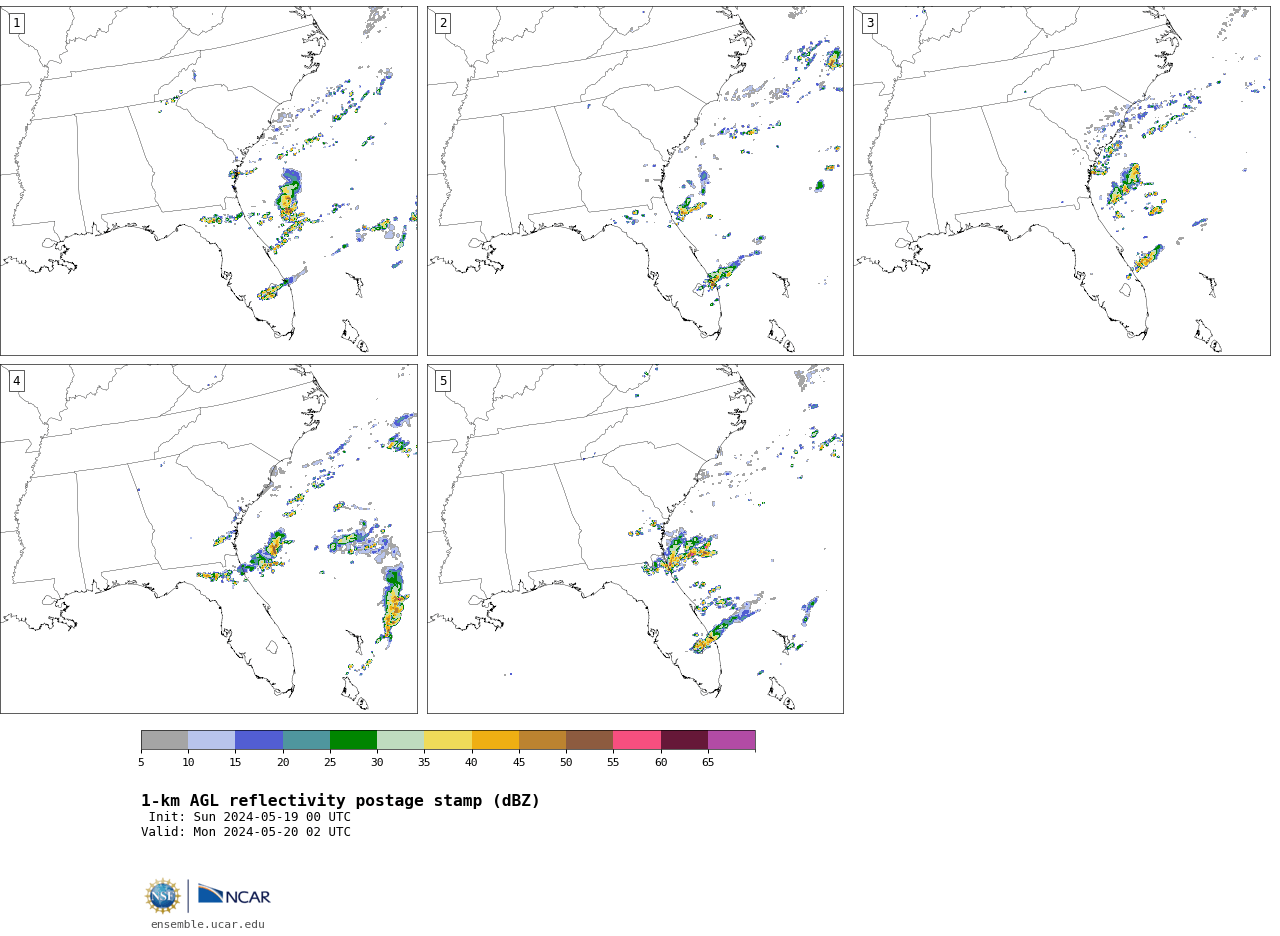This screenshot has height=936, width=1280.
Task: Click the panel number 4 label box
Action: click(16, 381)
